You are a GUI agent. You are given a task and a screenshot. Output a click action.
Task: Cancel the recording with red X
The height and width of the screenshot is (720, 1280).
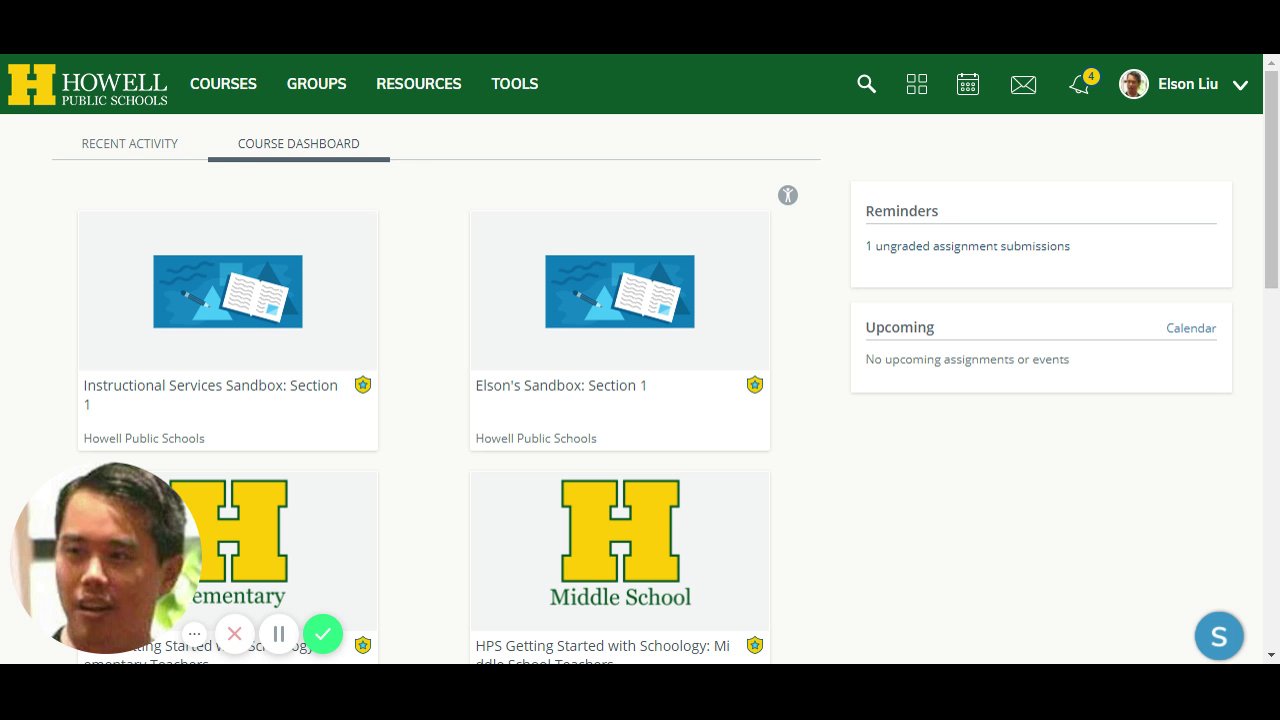(x=235, y=634)
